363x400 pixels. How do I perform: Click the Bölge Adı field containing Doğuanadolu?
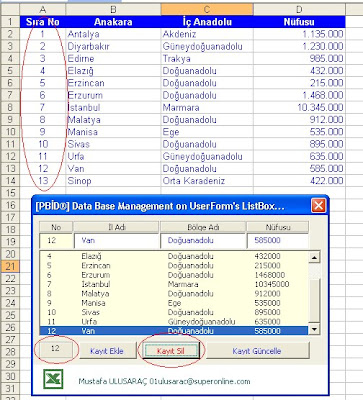tap(203, 241)
